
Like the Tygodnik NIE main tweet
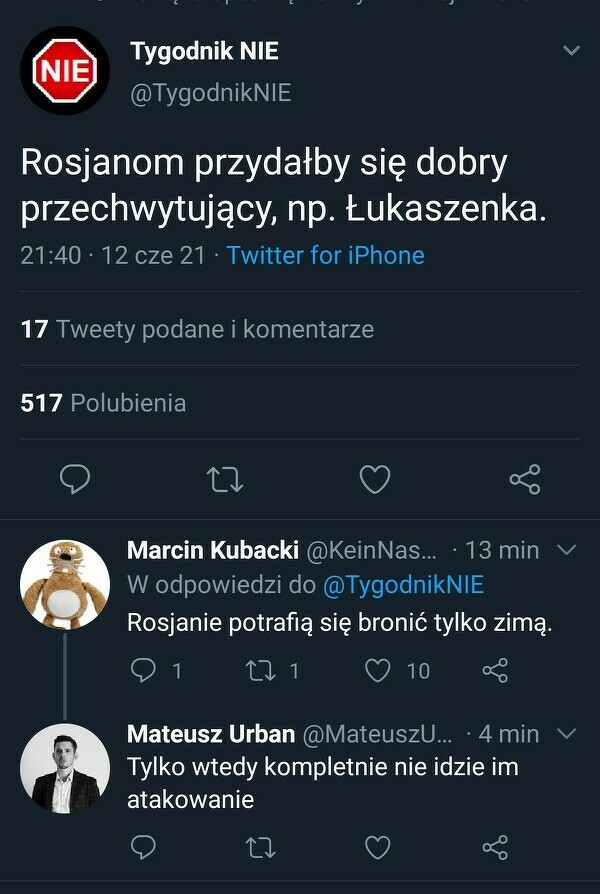374,480
